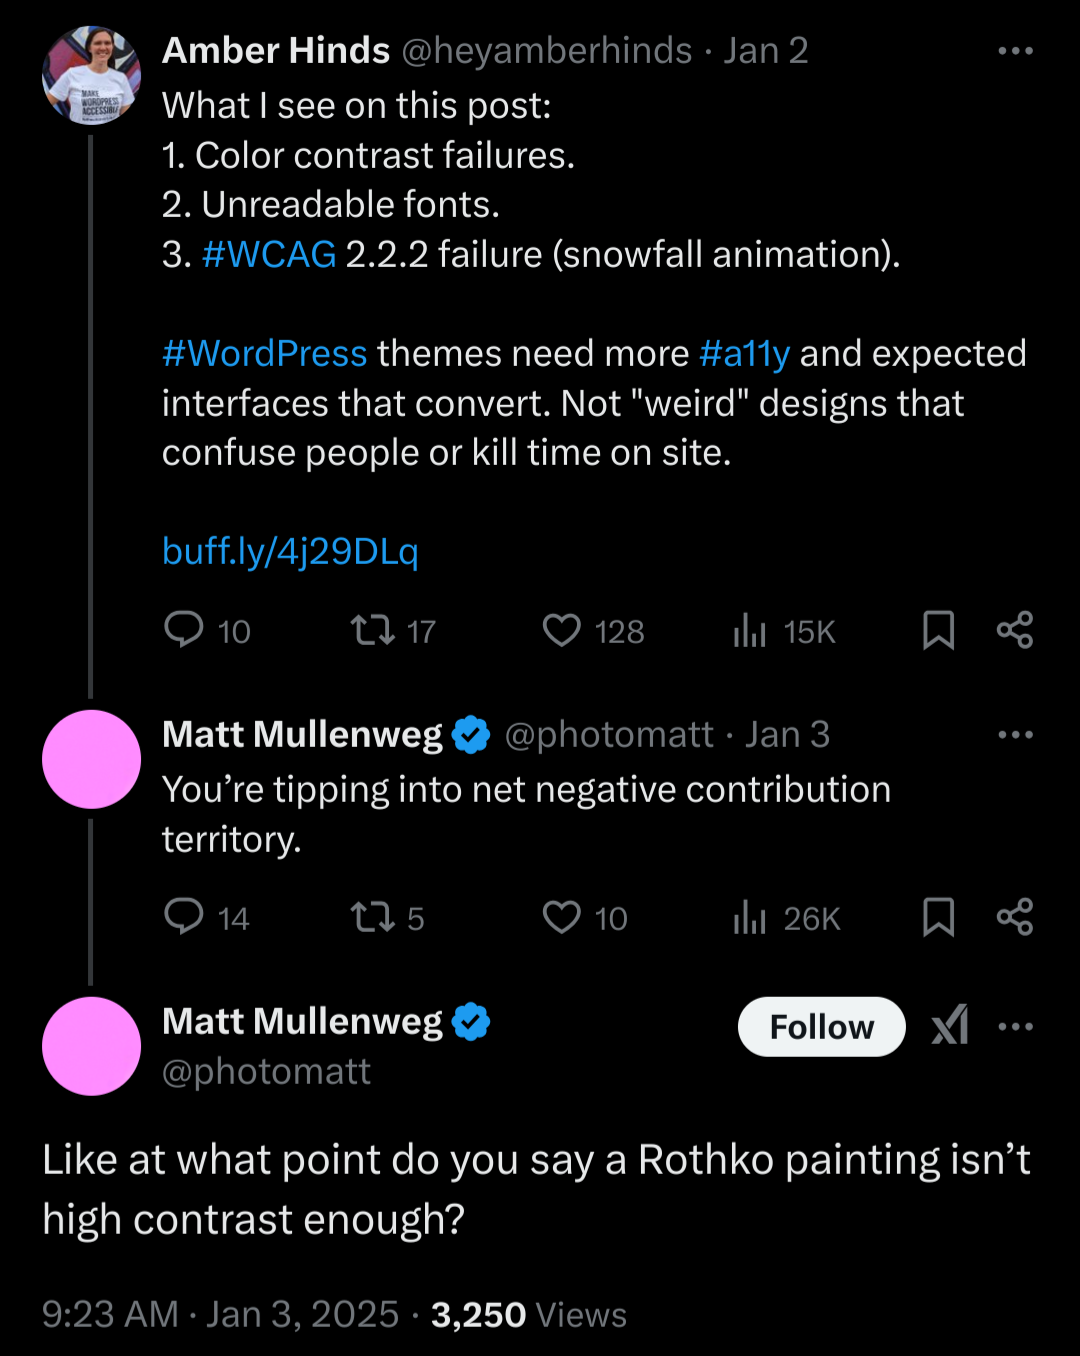Image resolution: width=1080 pixels, height=1356 pixels.
Task: Open Amber Hinds' profile picture
Action: tap(91, 75)
